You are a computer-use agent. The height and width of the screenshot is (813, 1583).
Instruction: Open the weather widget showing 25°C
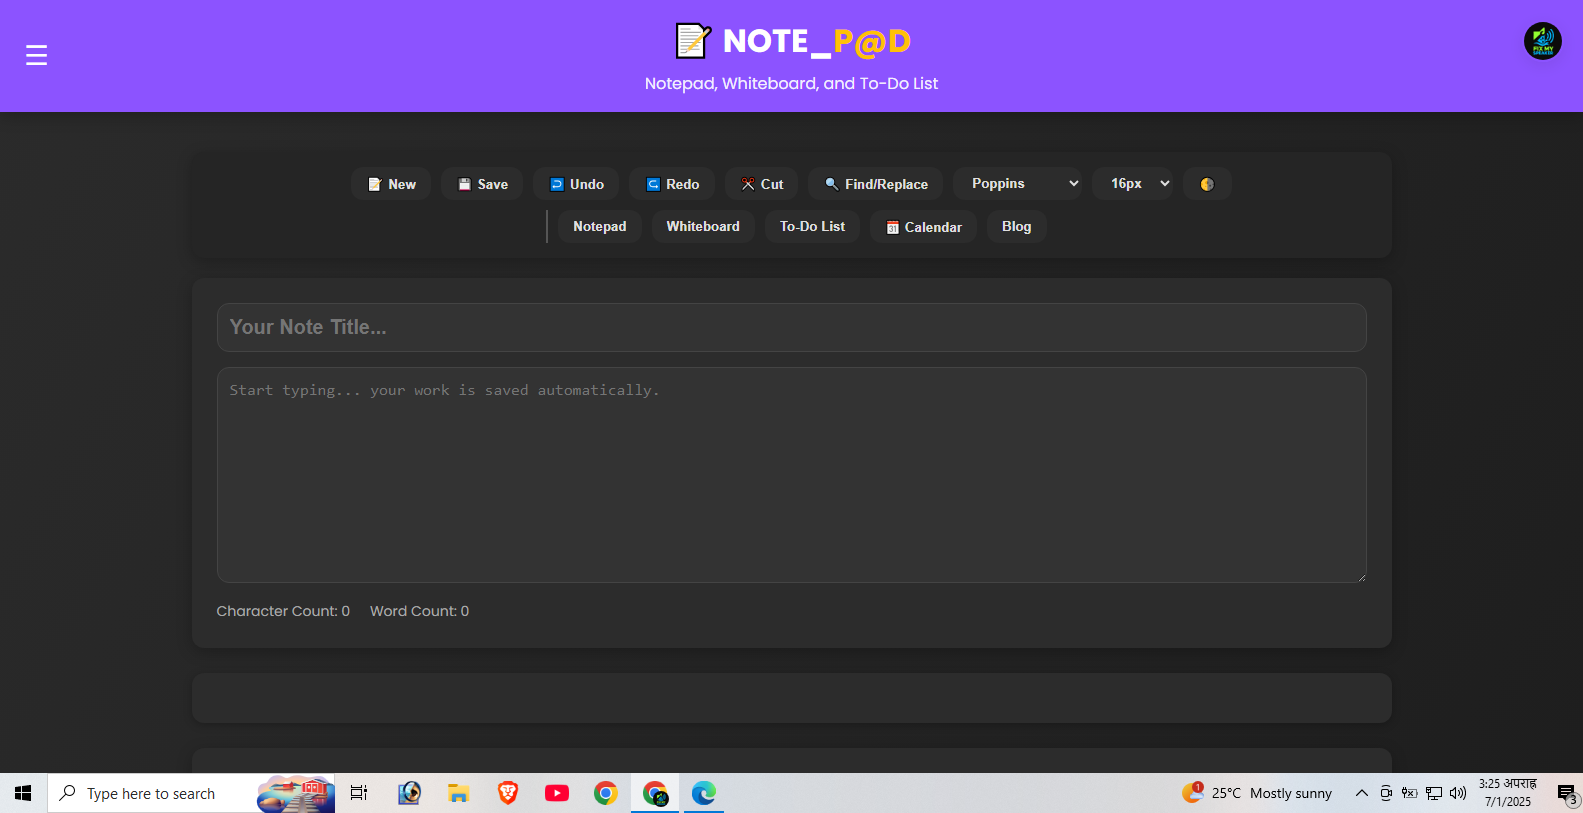(x=1257, y=793)
